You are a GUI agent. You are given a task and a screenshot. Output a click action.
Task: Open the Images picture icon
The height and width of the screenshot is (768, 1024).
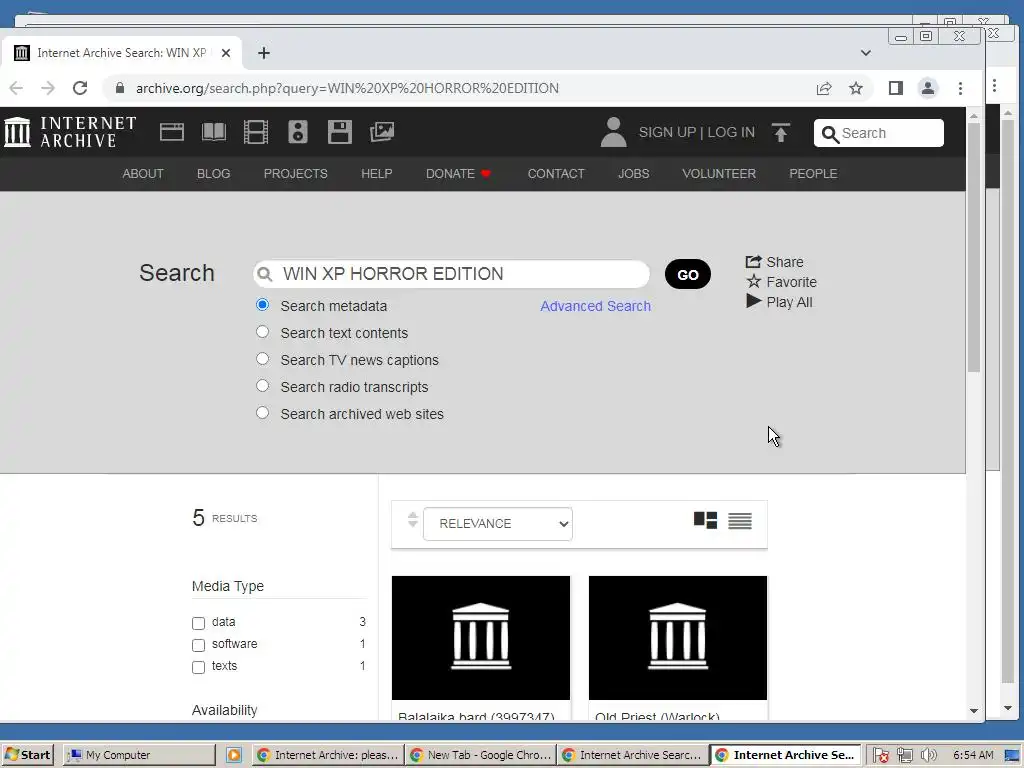click(382, 132)
